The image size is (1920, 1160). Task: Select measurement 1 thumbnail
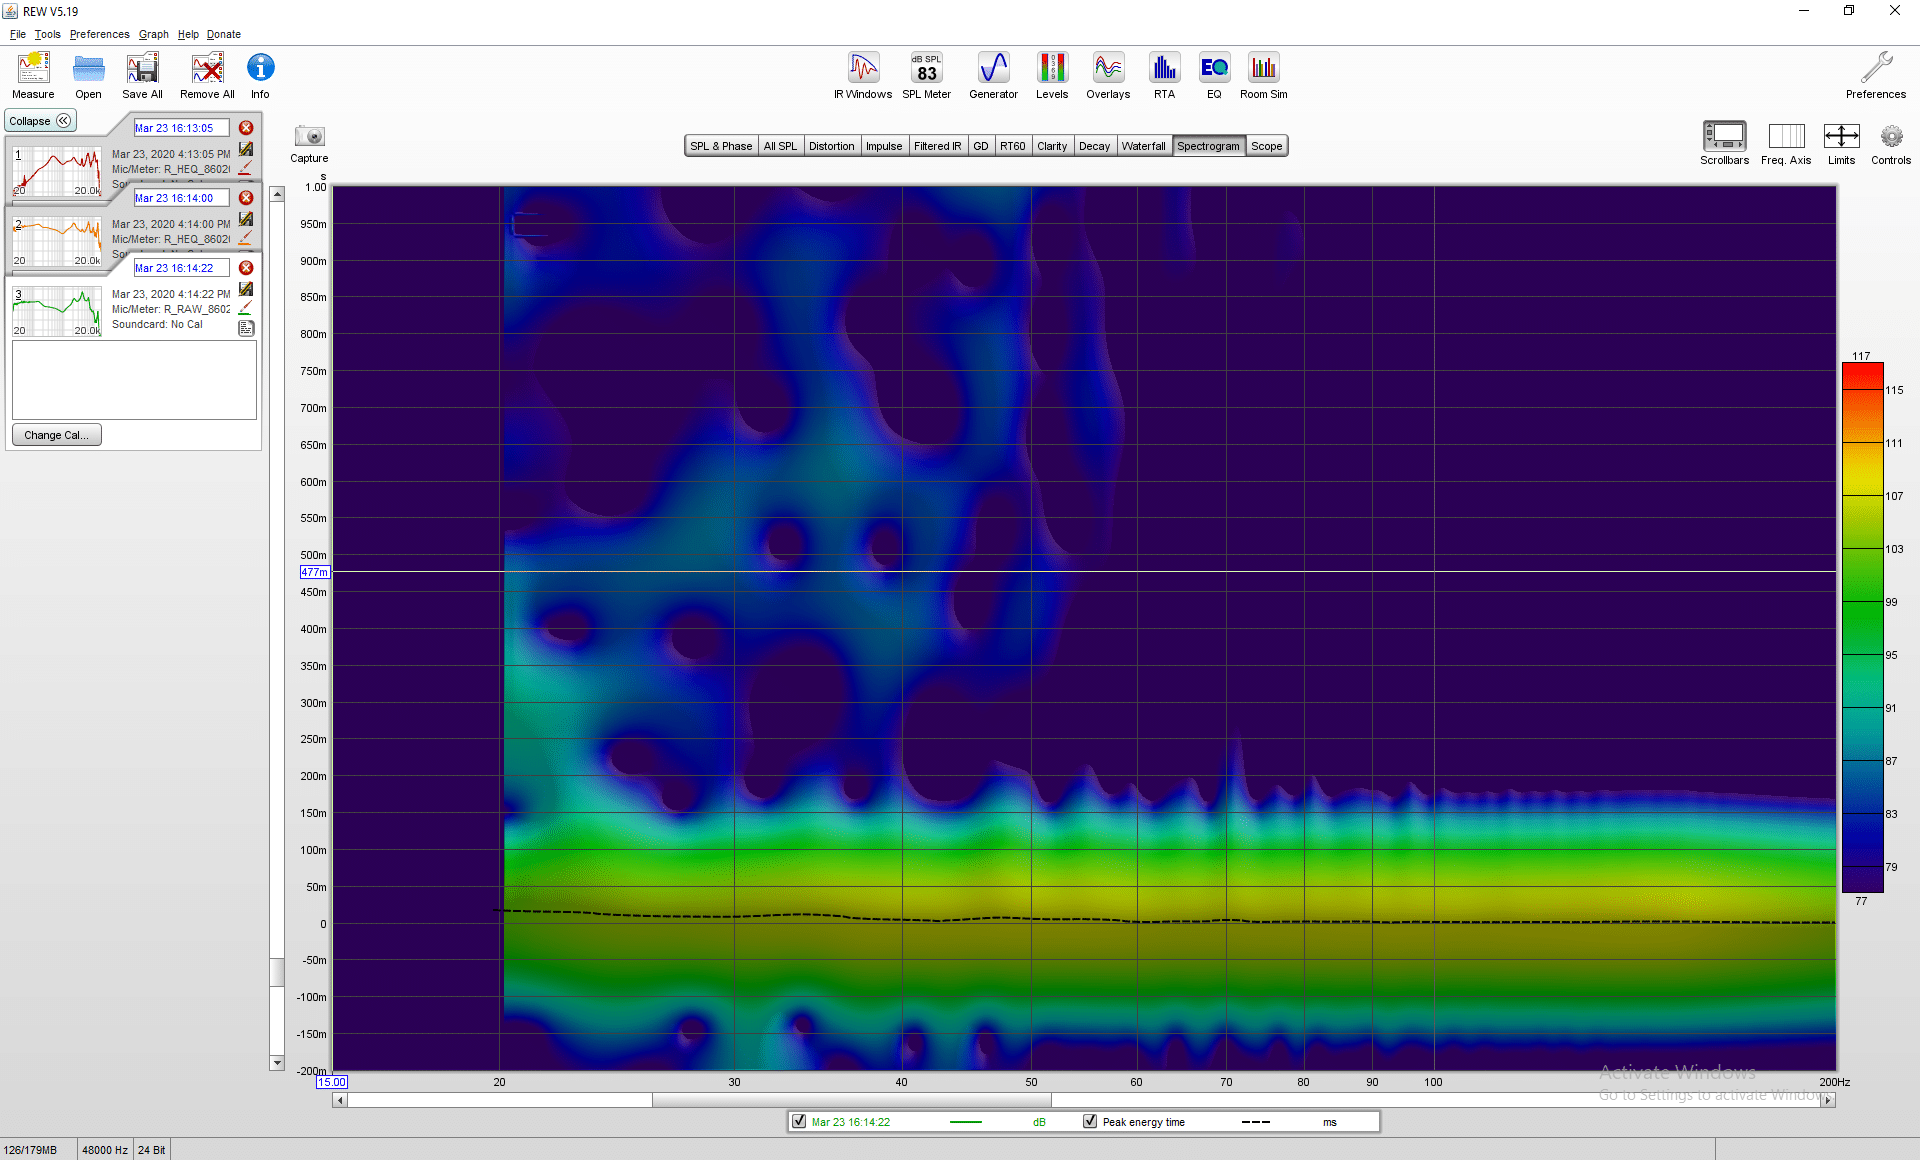[x=57, y=171]
